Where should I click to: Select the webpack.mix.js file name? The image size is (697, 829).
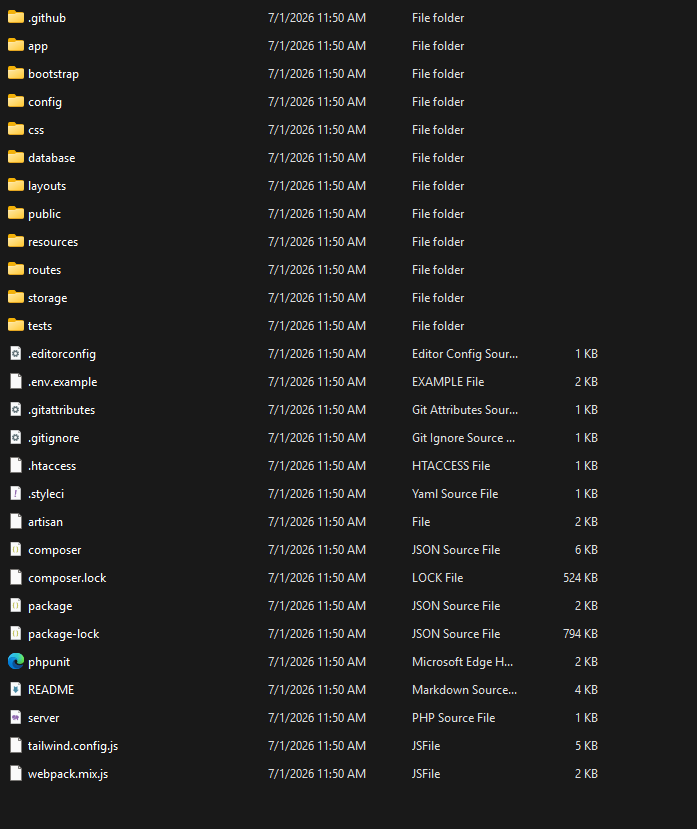tap(68, 774)
